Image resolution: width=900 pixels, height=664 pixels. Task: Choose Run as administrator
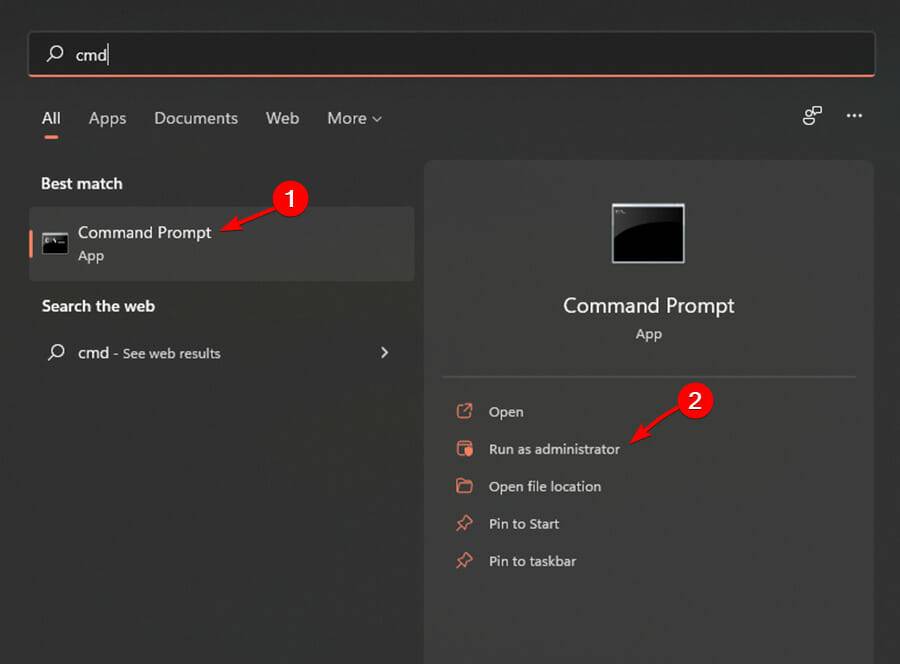pos(554,449)
